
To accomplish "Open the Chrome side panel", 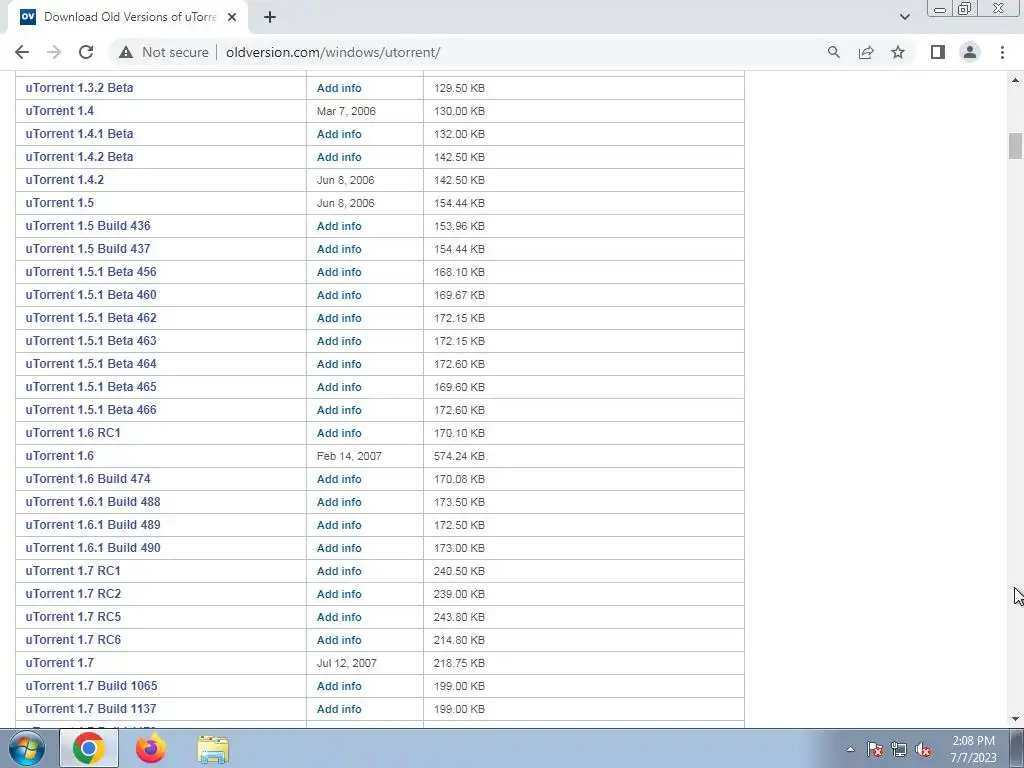I will pyautogui.click(x=938, y=52).
